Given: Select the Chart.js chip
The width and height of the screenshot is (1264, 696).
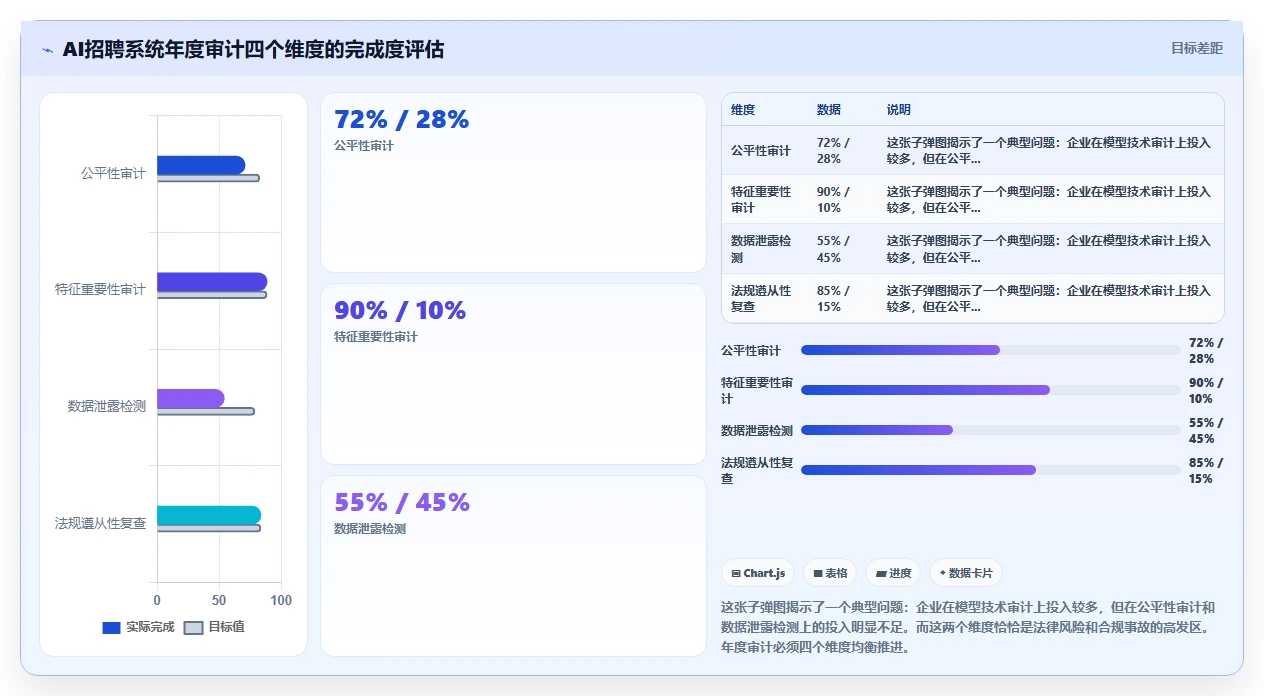Looking at the screenshot, I should tap(758, 573).
